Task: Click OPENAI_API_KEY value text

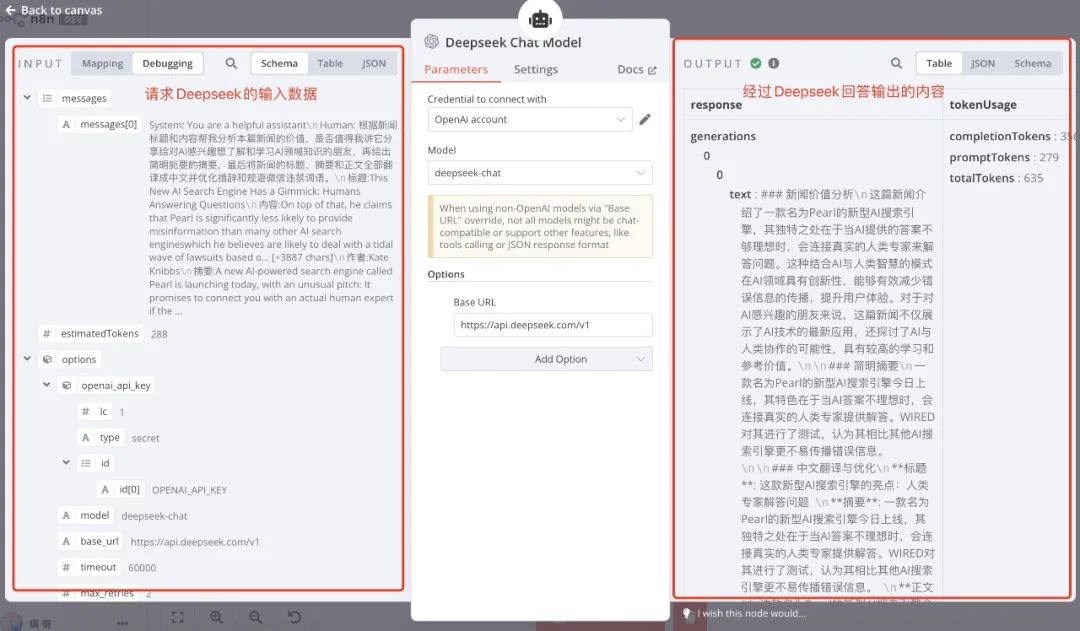Action: click(189, 490)
